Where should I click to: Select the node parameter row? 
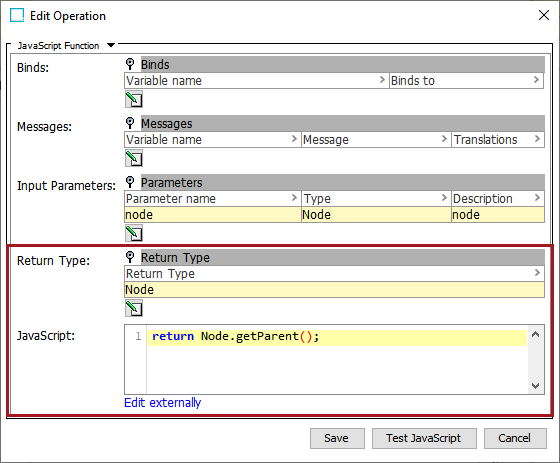point(334,215)
